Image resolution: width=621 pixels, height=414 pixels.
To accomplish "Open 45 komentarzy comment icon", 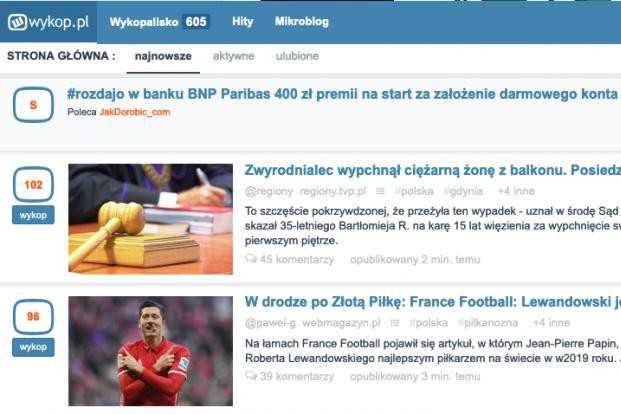I will pos(251,259).
